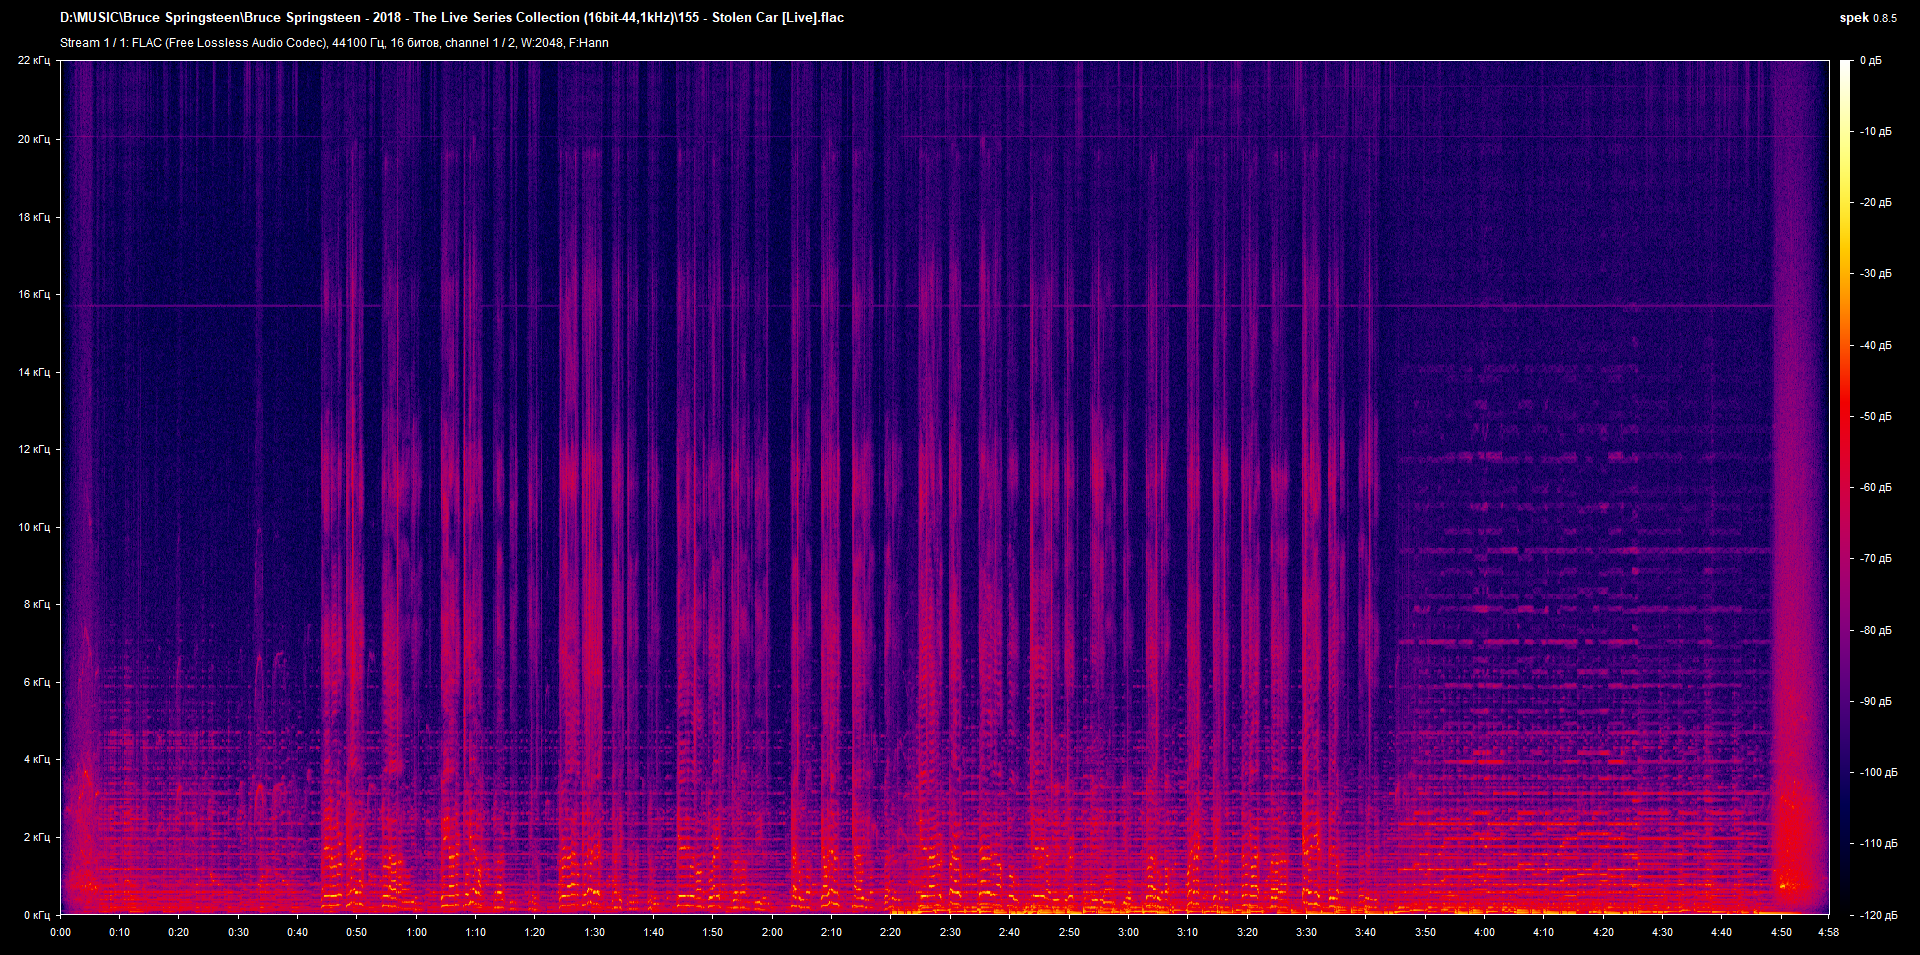Viewport: 1920px width, 955px height.
Task: Click the 0:00 time axis marker
Action: [x=61, y=932]
